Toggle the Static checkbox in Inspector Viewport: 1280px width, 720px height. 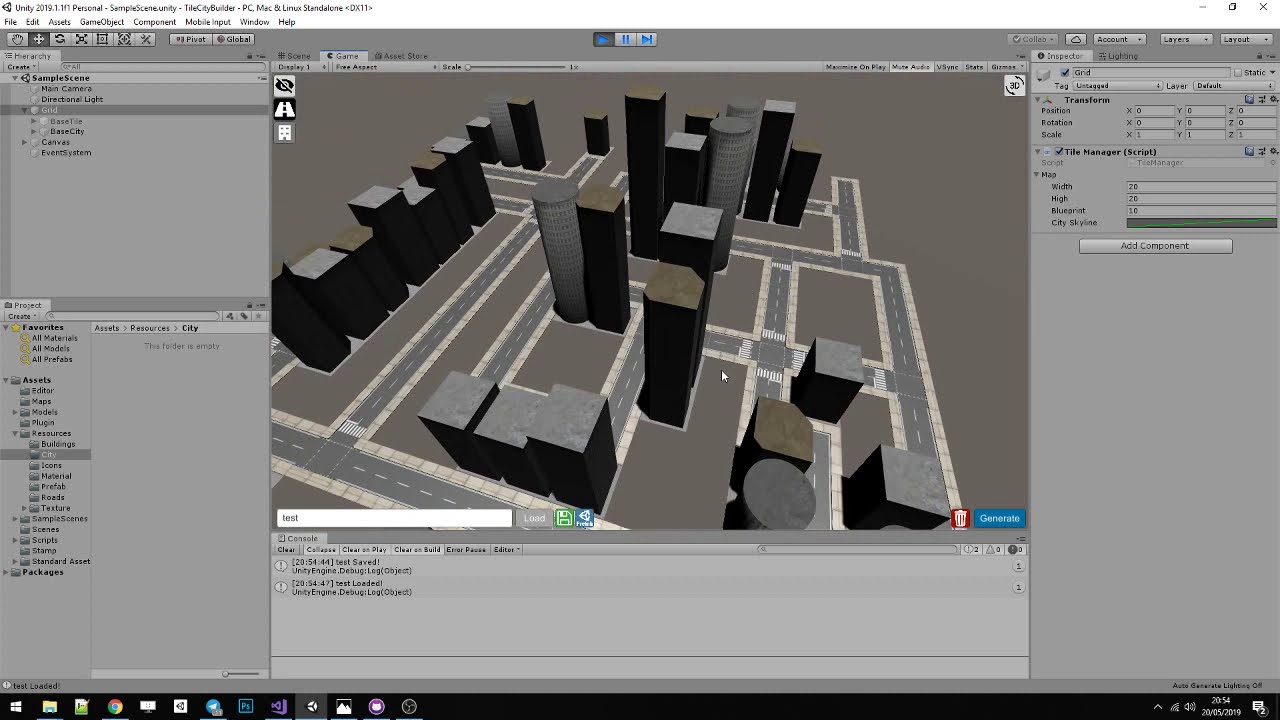pos(1237,73)
